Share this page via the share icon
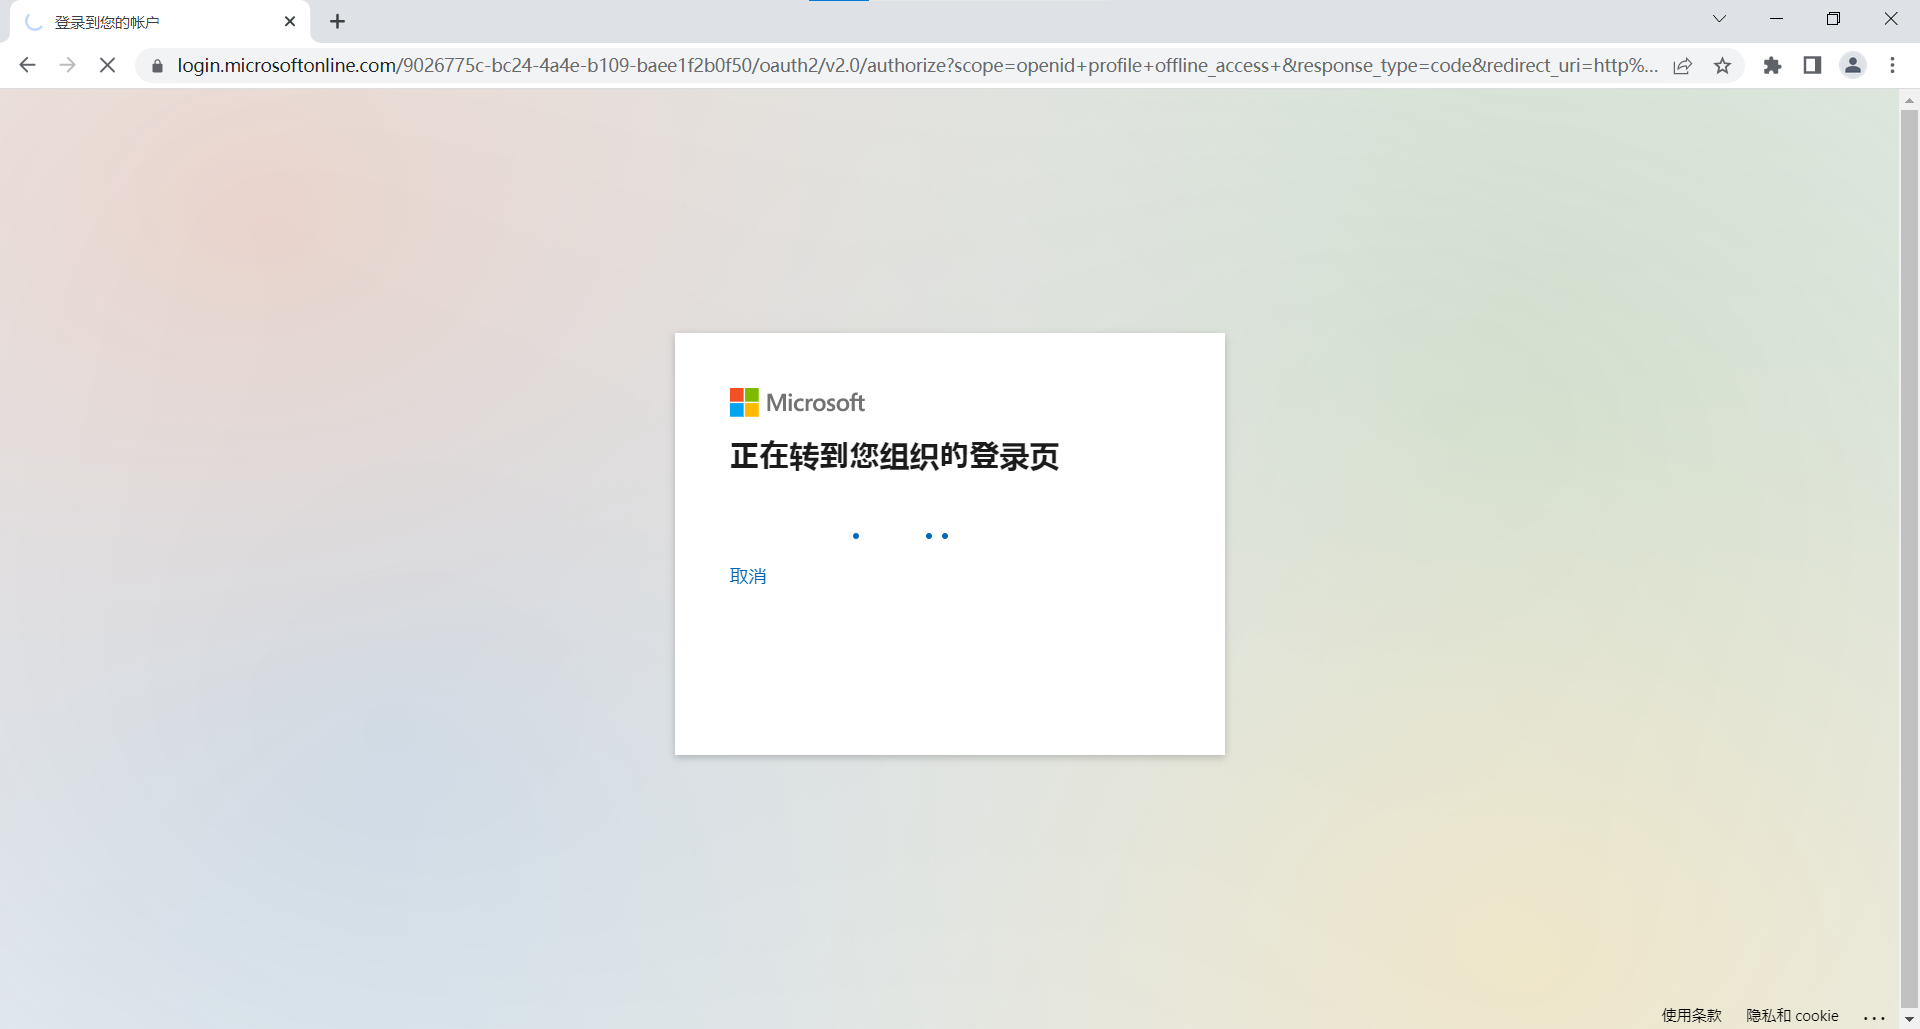The image size is (1920, 1029). click(x=1683, y=66)
